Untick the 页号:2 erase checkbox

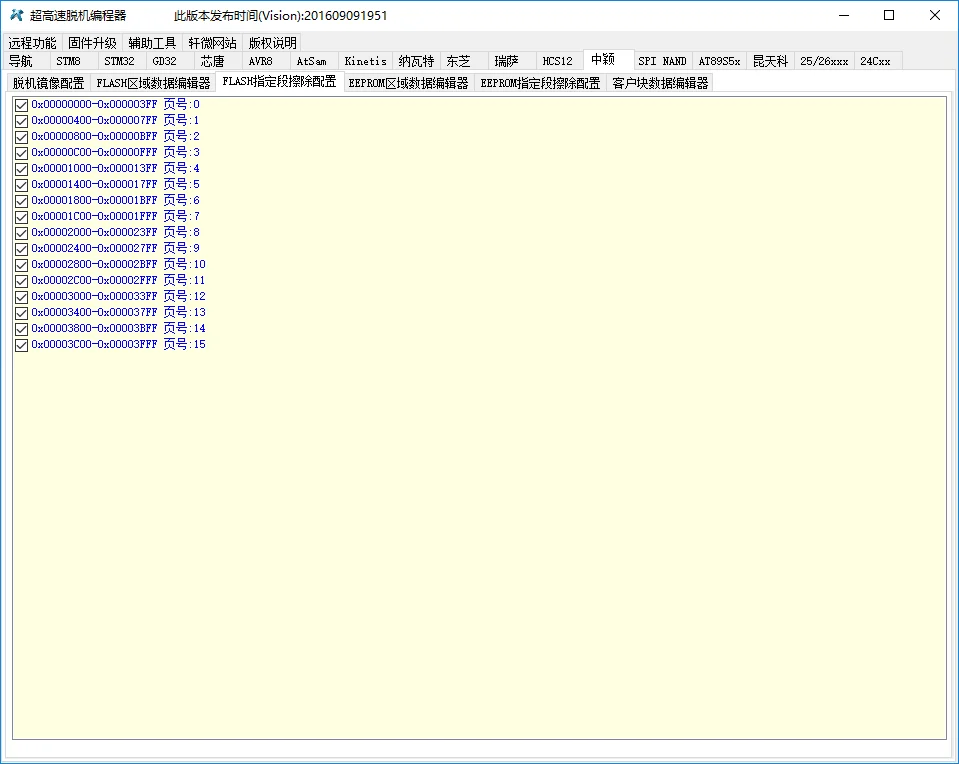pyautogui.click(x=21, y=137)
